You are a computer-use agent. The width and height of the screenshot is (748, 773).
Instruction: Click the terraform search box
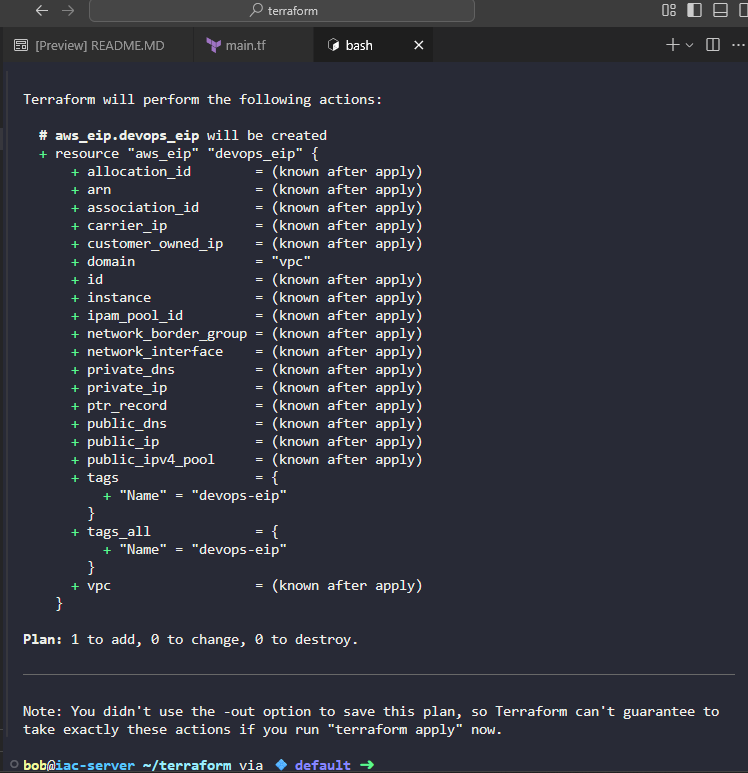(x=282, y=10)
